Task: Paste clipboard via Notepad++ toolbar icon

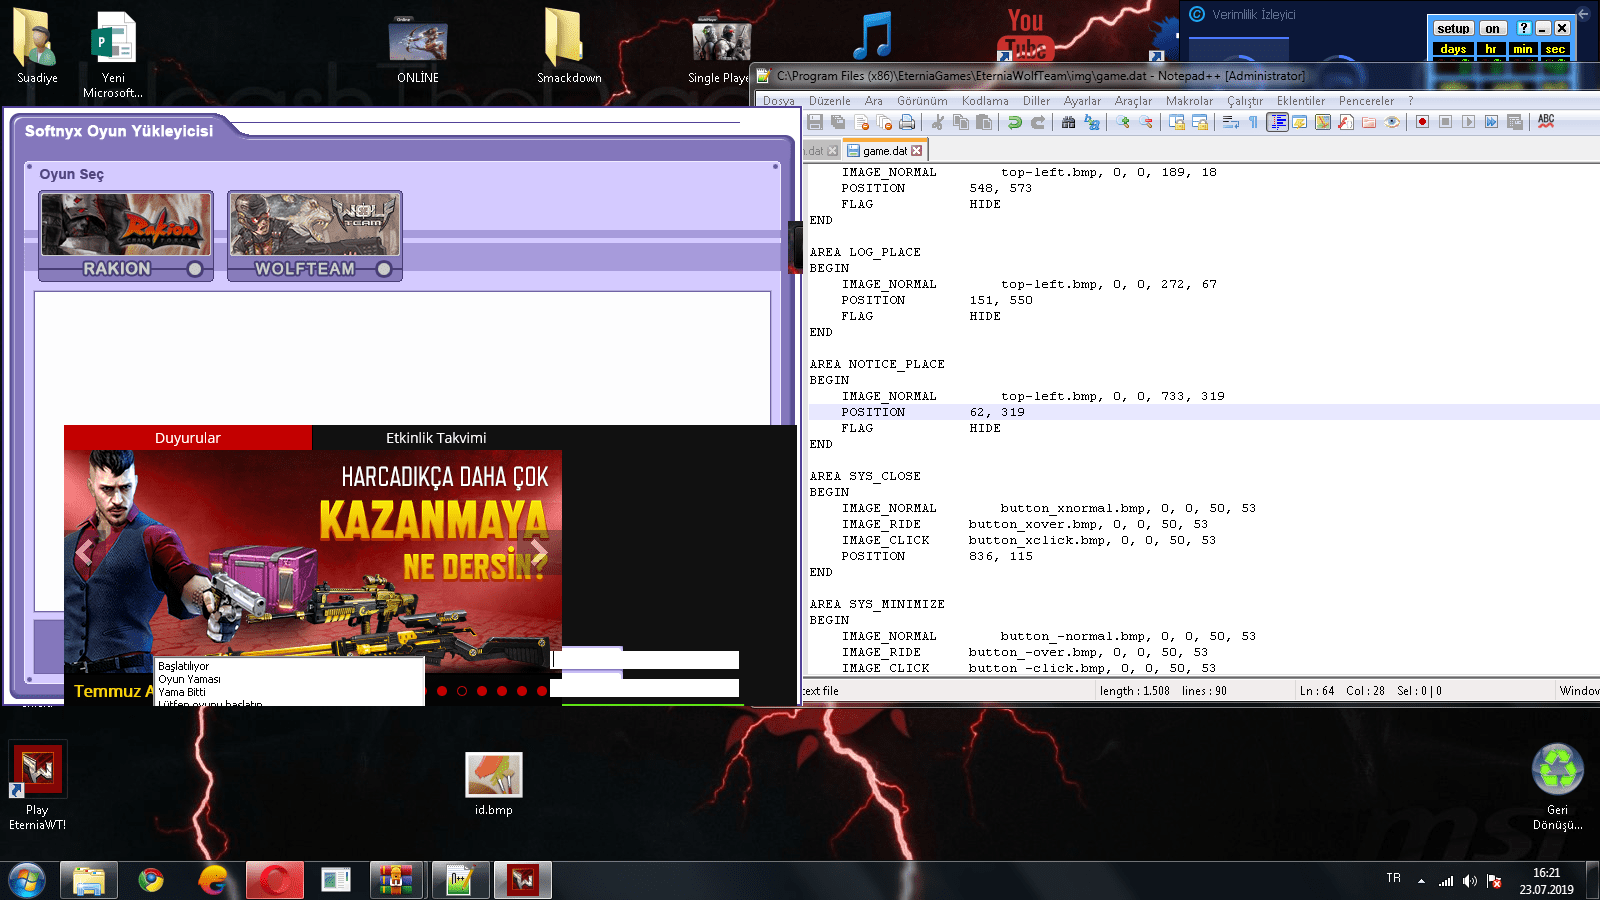Action: (984, 122)
